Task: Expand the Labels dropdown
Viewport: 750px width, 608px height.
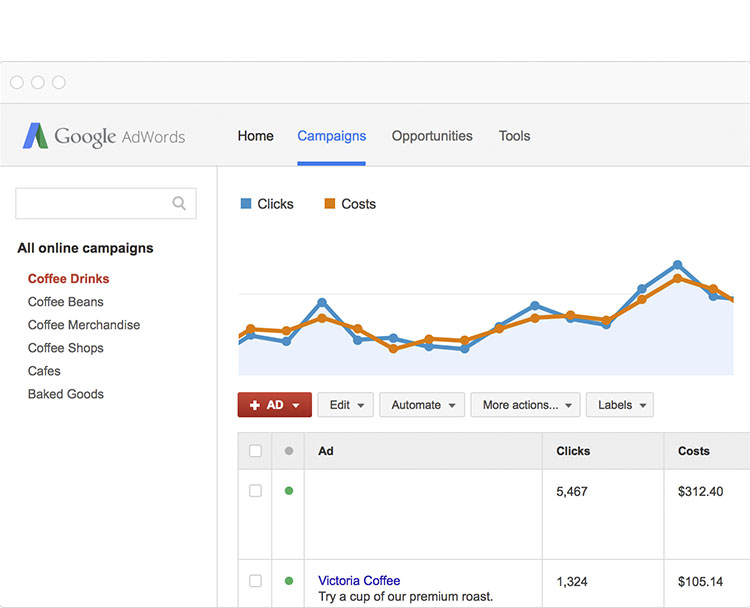Action: click(619, 405)
